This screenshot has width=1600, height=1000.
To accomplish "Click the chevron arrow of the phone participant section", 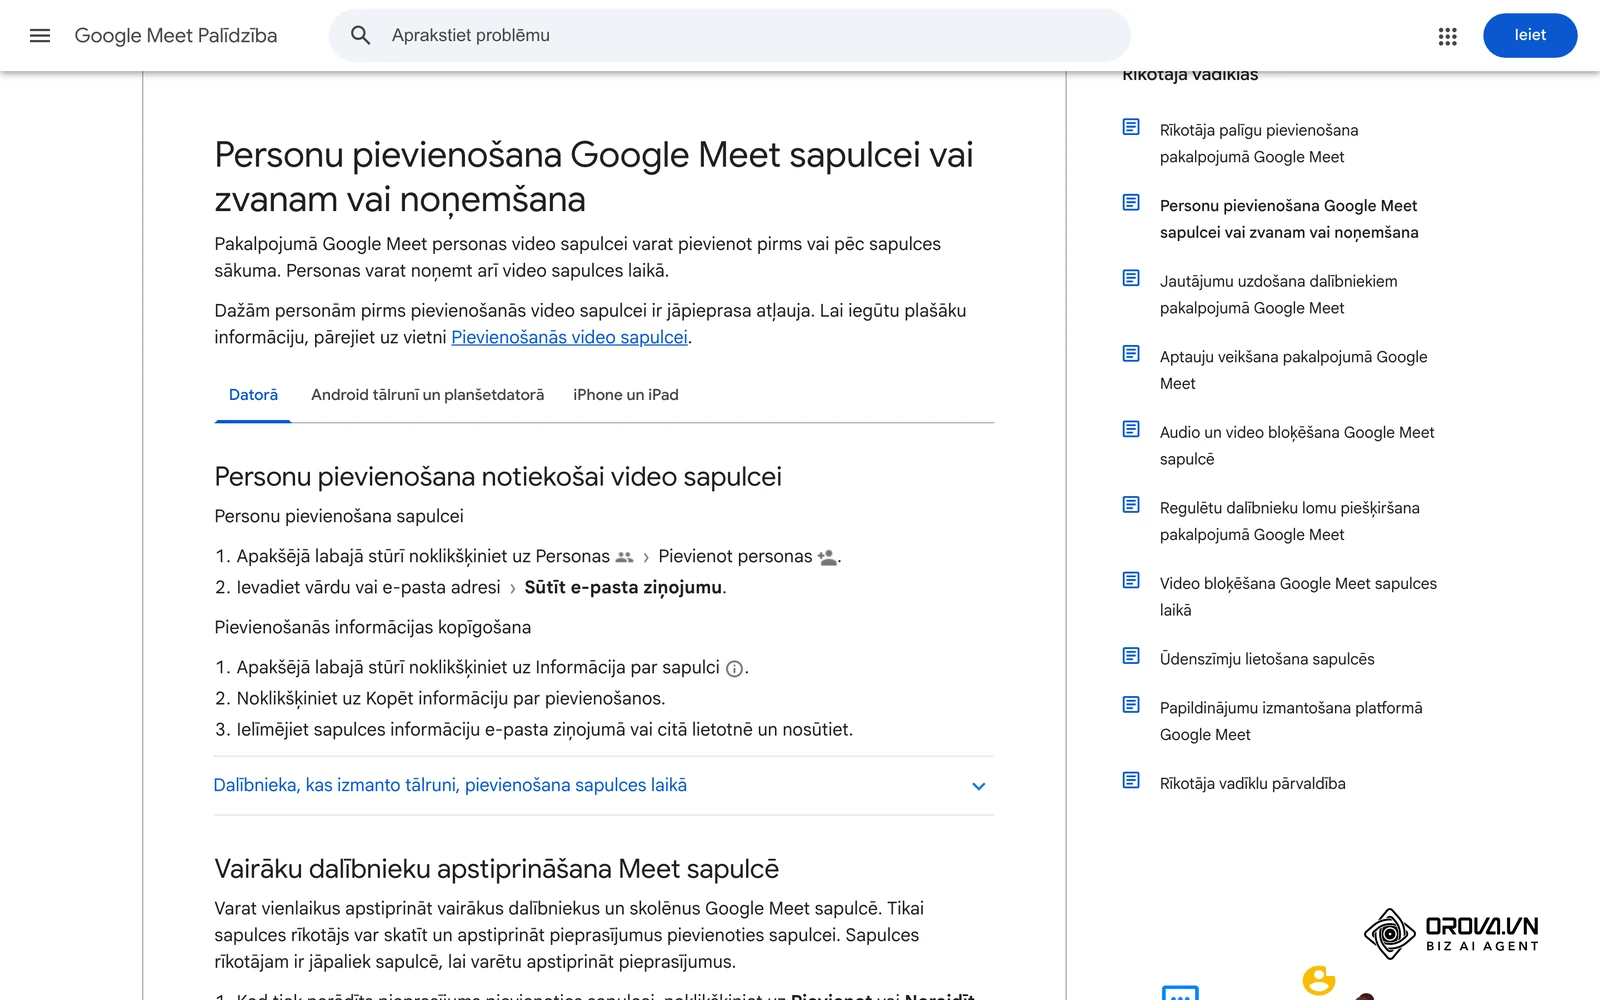I will click(x=979, y=786).
